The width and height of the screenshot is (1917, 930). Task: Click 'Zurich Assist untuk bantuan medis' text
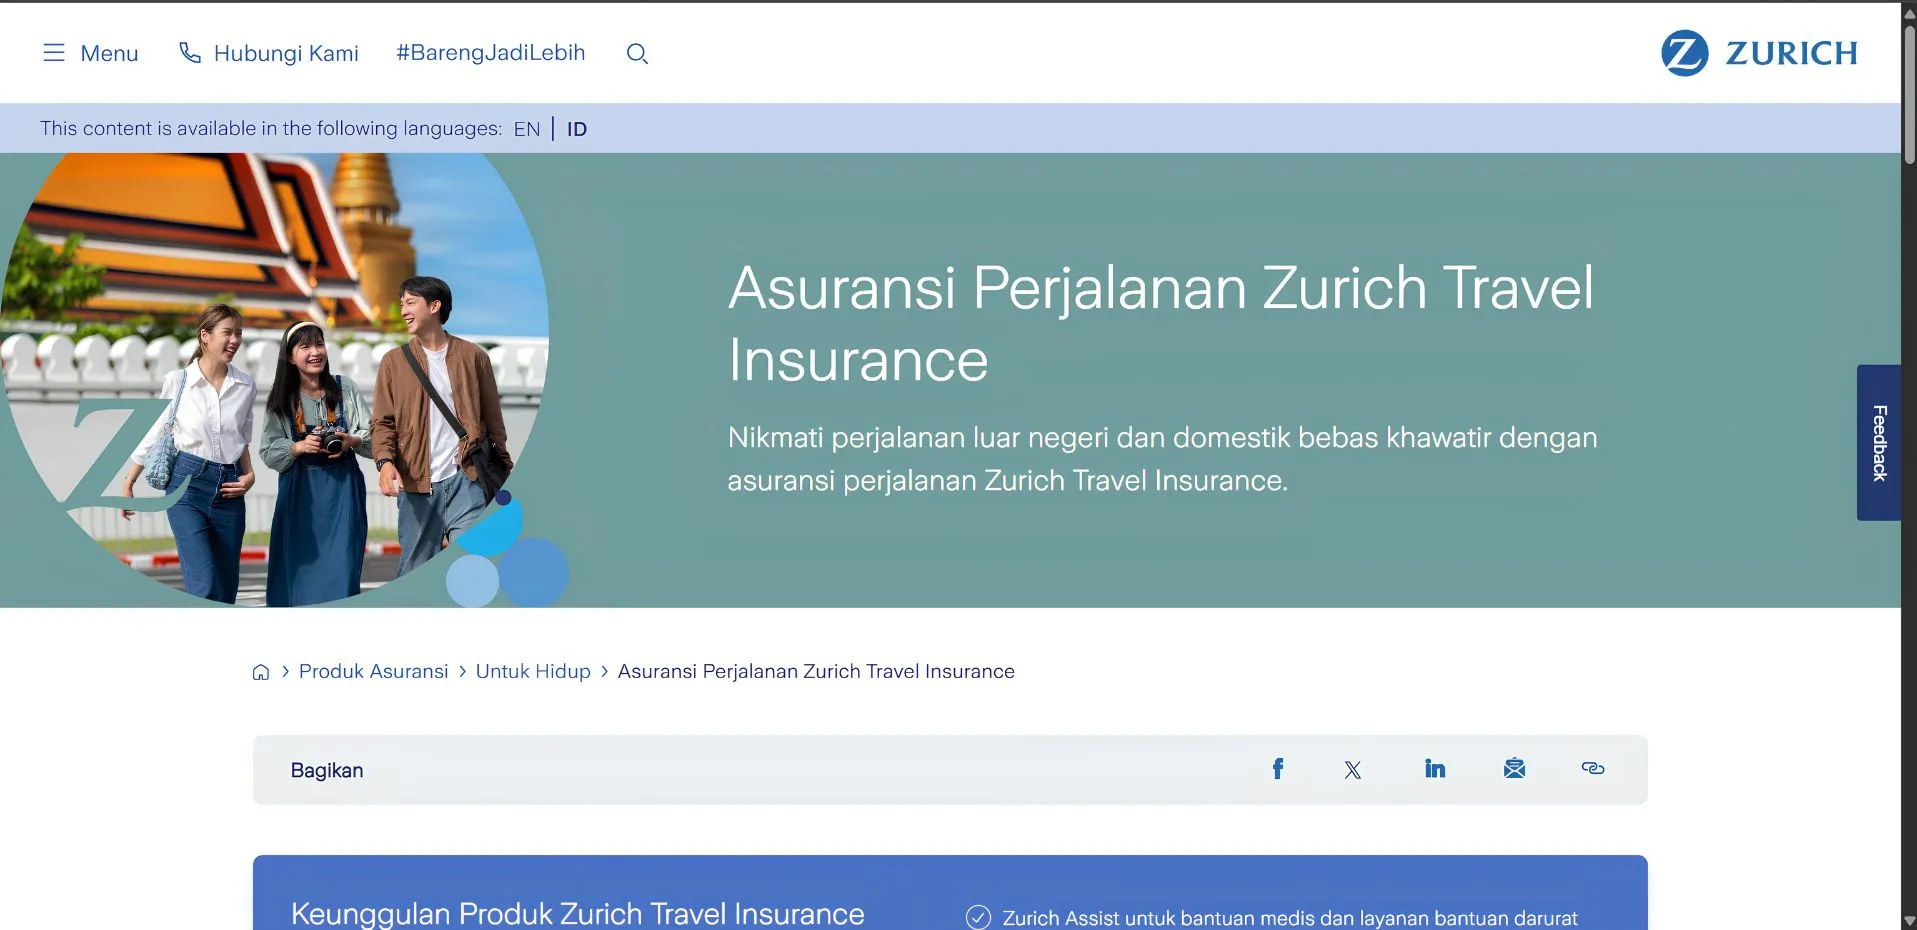click(1290, 918)
